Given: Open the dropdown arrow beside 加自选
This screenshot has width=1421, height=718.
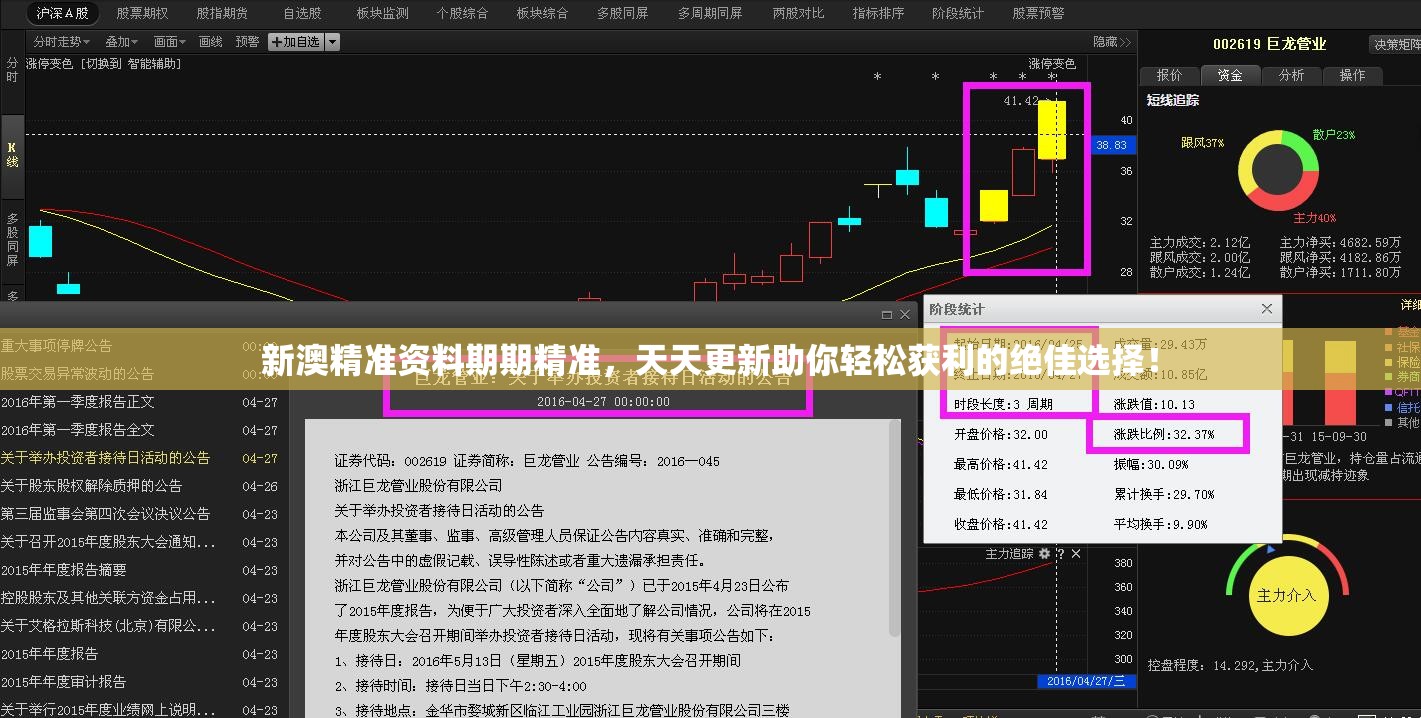Looking at the screenshot, I should (x=332, y=42).
